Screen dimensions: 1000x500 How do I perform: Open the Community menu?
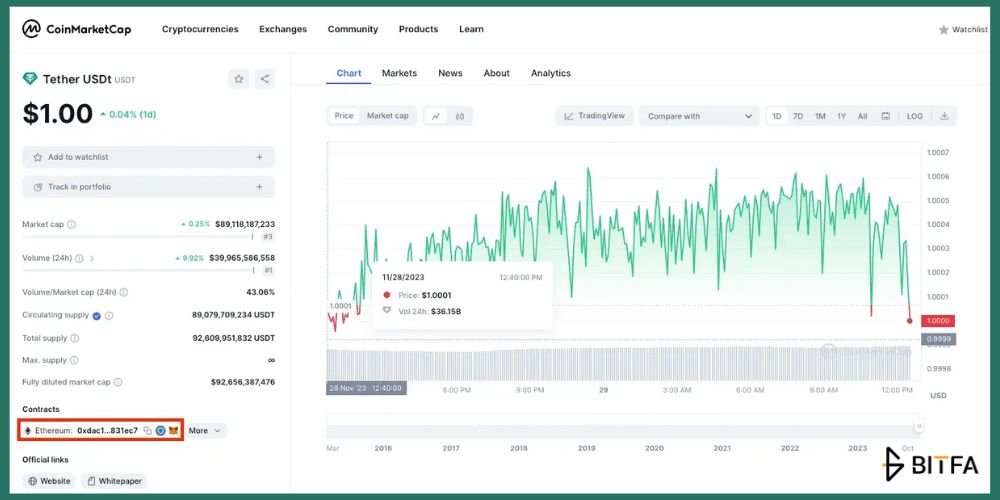(x=353, y=29)
